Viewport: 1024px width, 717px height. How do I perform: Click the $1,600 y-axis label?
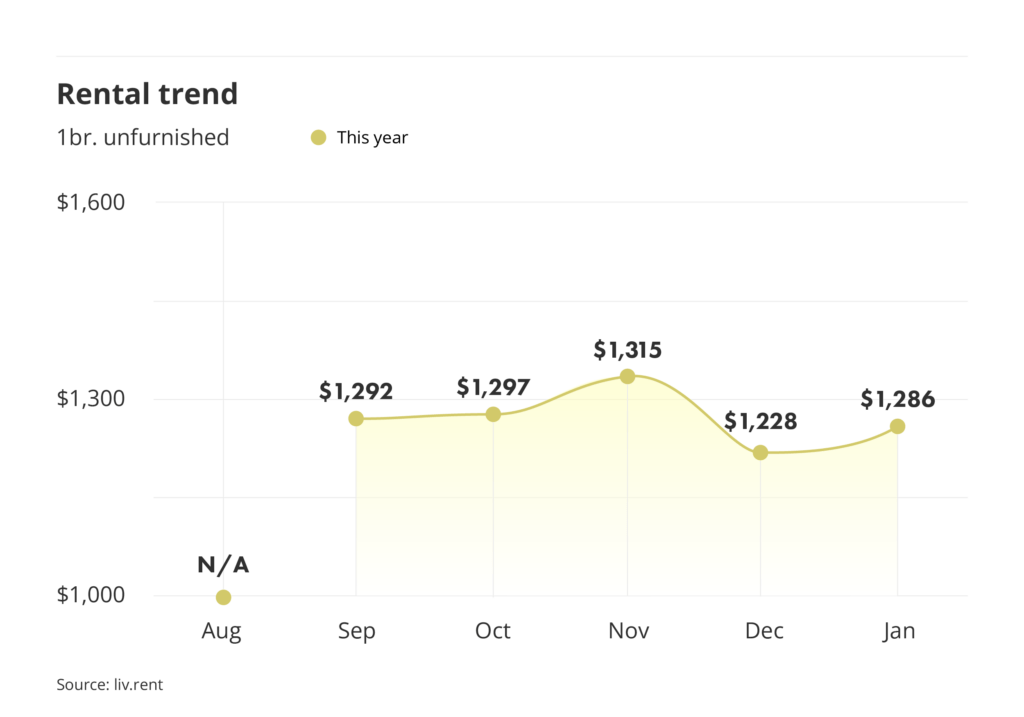(90, 202)
